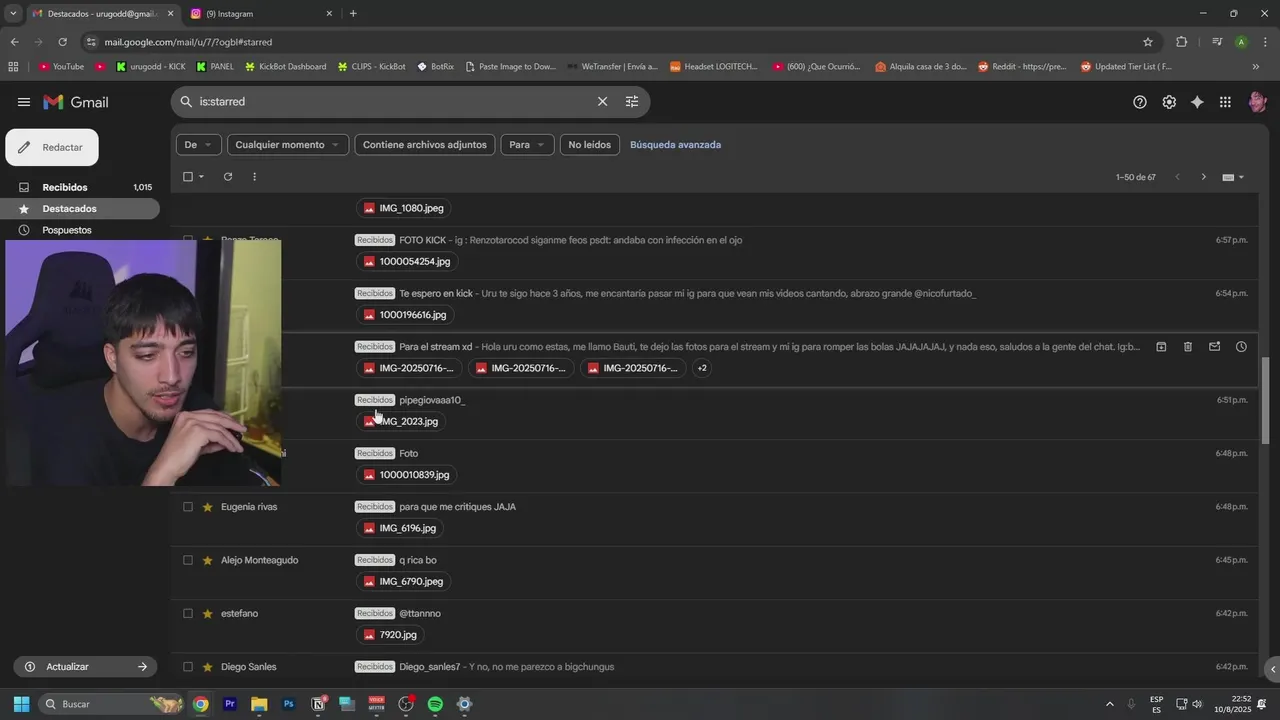1280x720 pixels.
Task: Open the select-all dropdown arrow
Action: point(202,177)
